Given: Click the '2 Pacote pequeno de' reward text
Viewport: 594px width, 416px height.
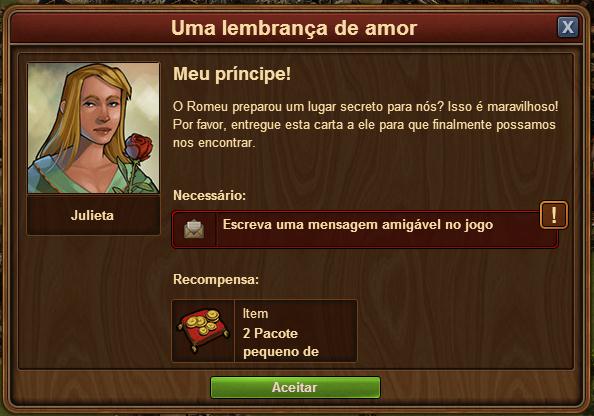Looking at the screenshot, I should (281, 342).
